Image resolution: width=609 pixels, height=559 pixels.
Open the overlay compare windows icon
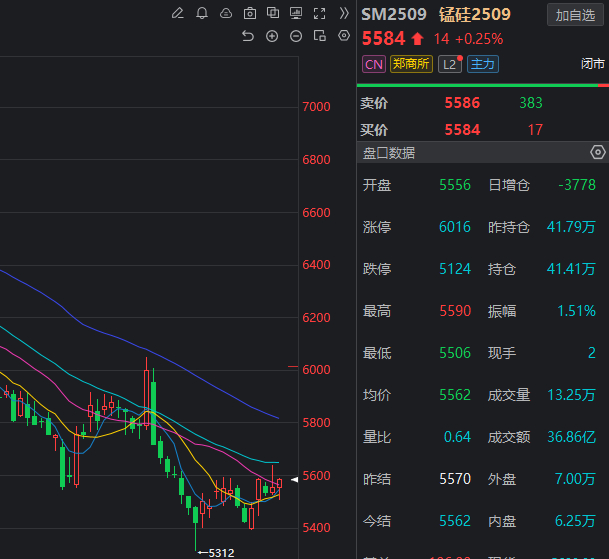(272, 13)
